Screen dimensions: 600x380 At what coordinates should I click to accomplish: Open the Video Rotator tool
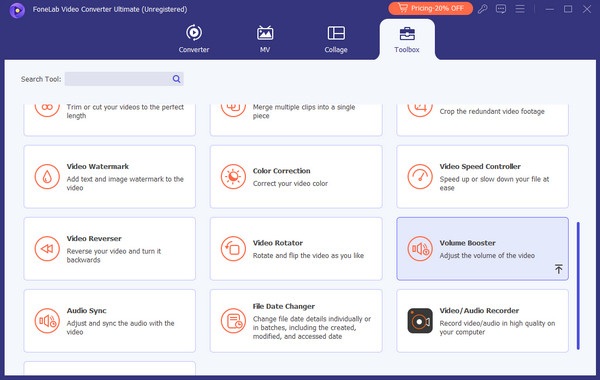tap(296, 249)
